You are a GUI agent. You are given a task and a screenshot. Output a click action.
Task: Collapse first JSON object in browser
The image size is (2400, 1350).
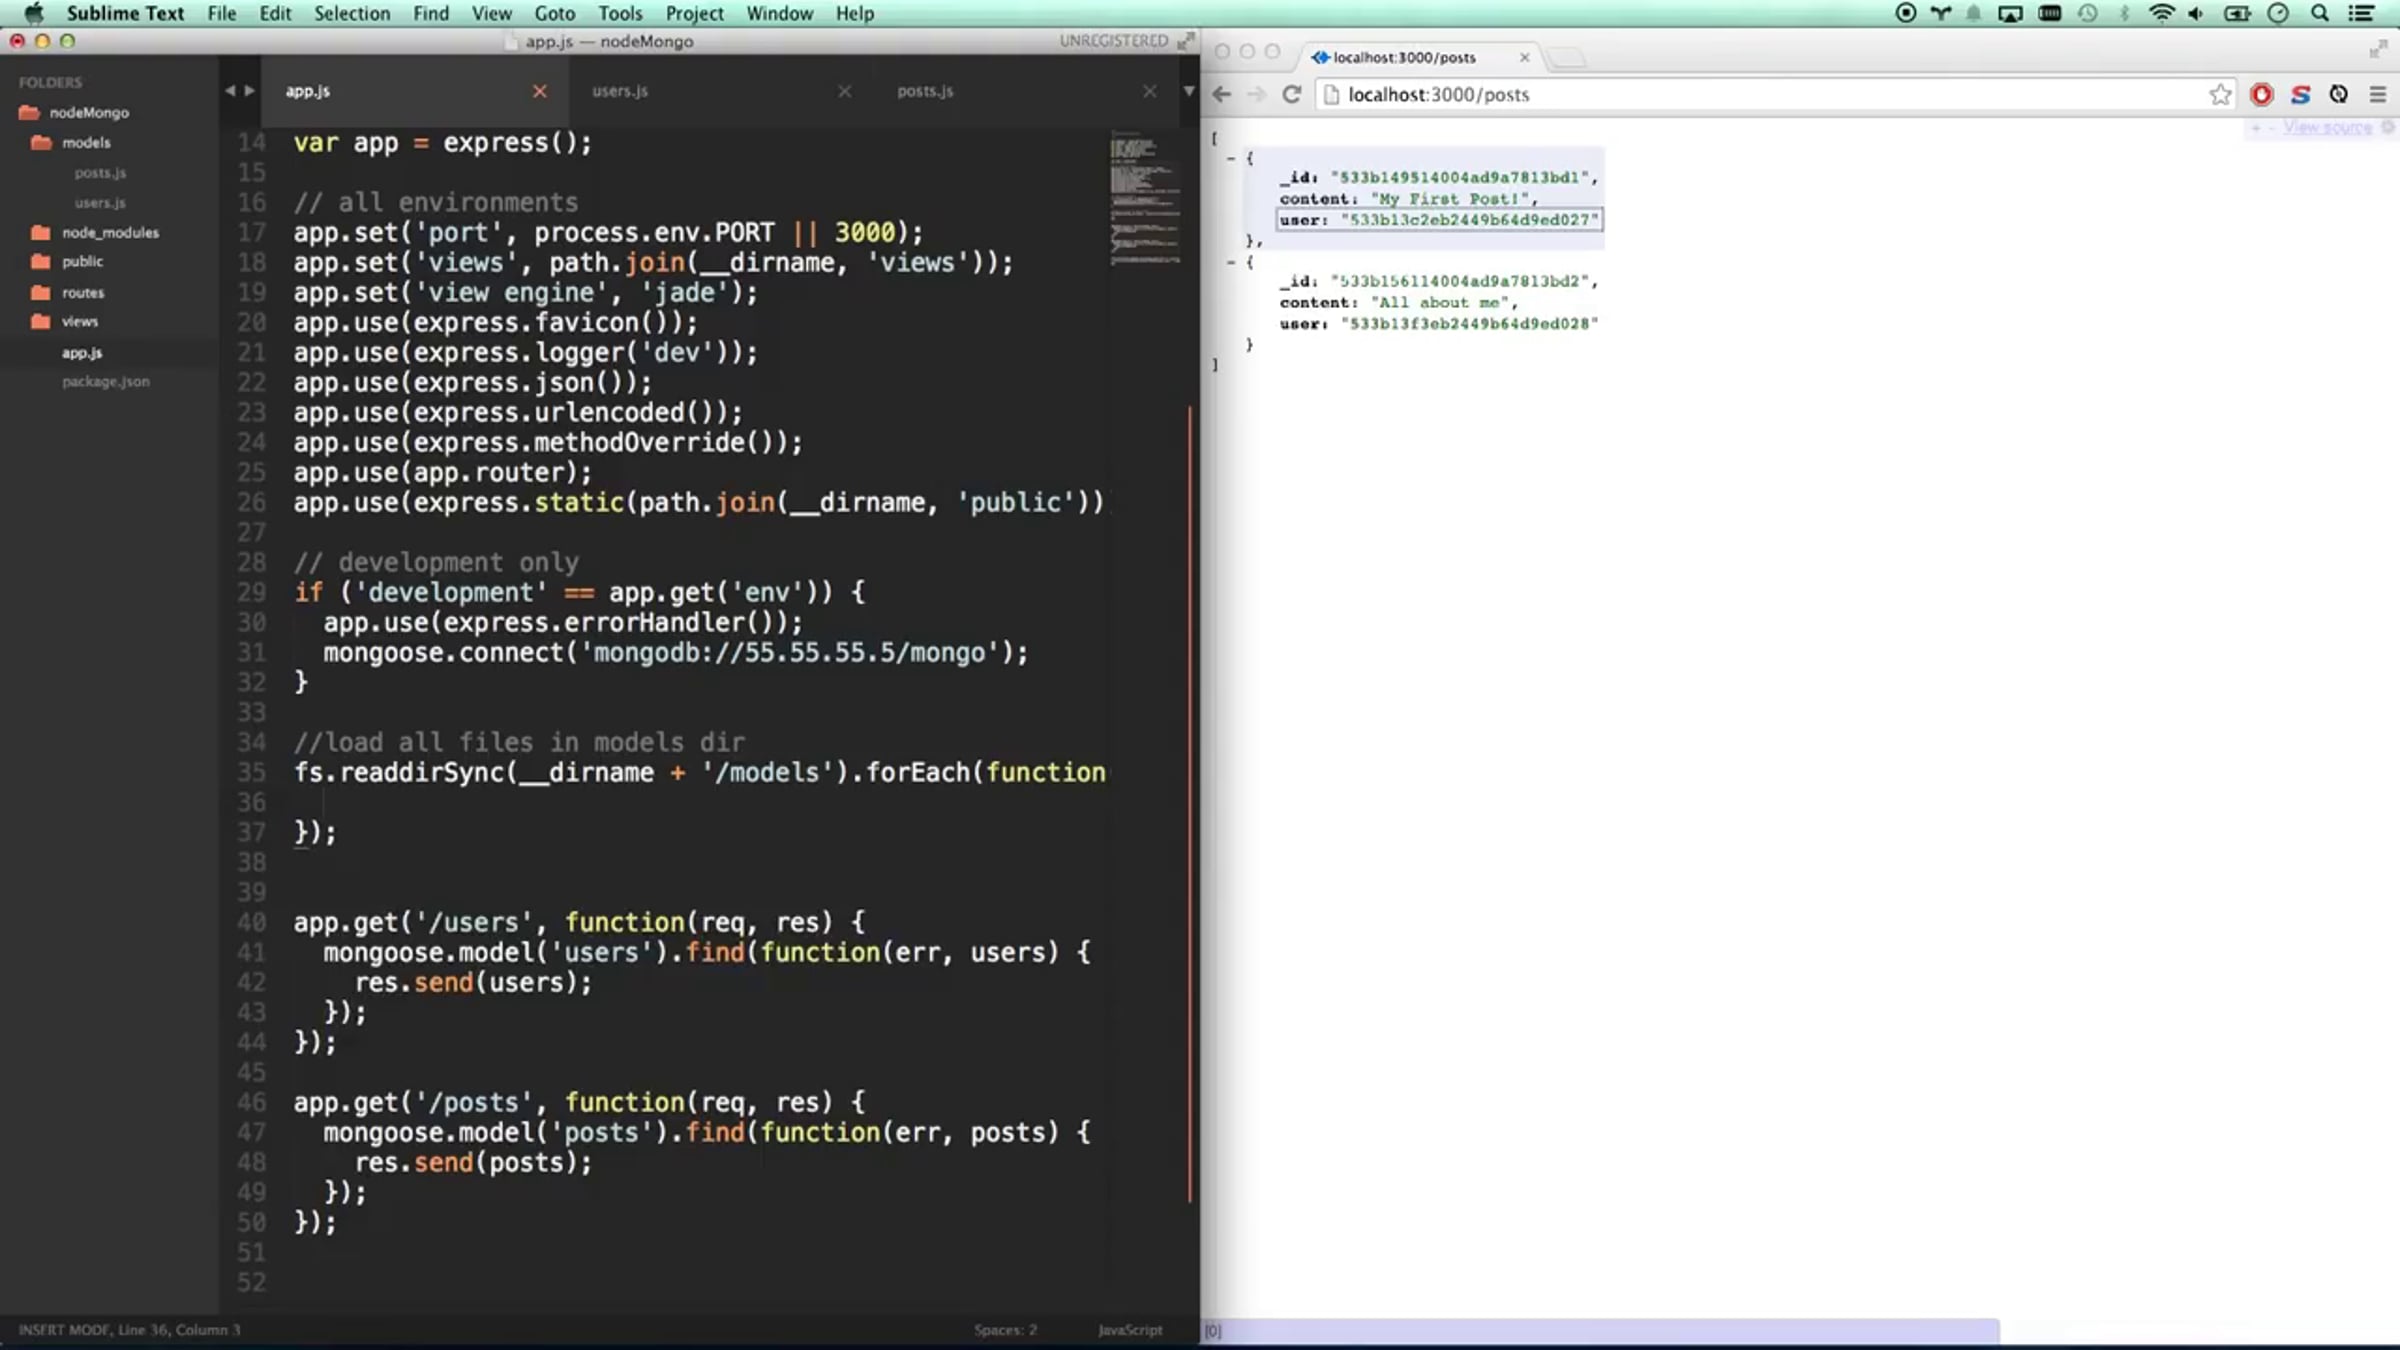click(x=1231, y=158)
